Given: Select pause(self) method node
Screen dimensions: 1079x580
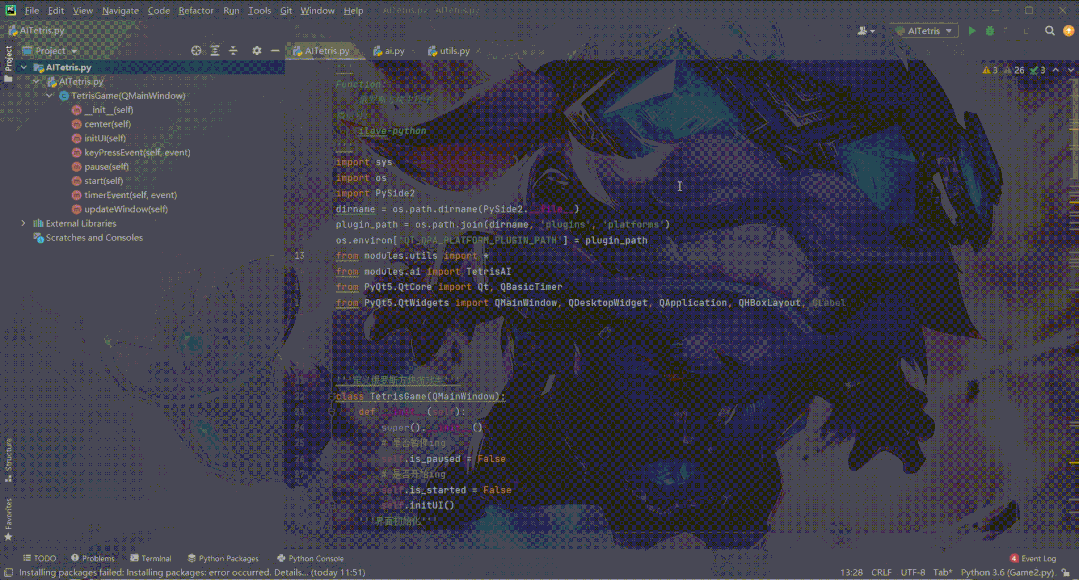Looking at the screenshot, I should [x=100, y=167].
